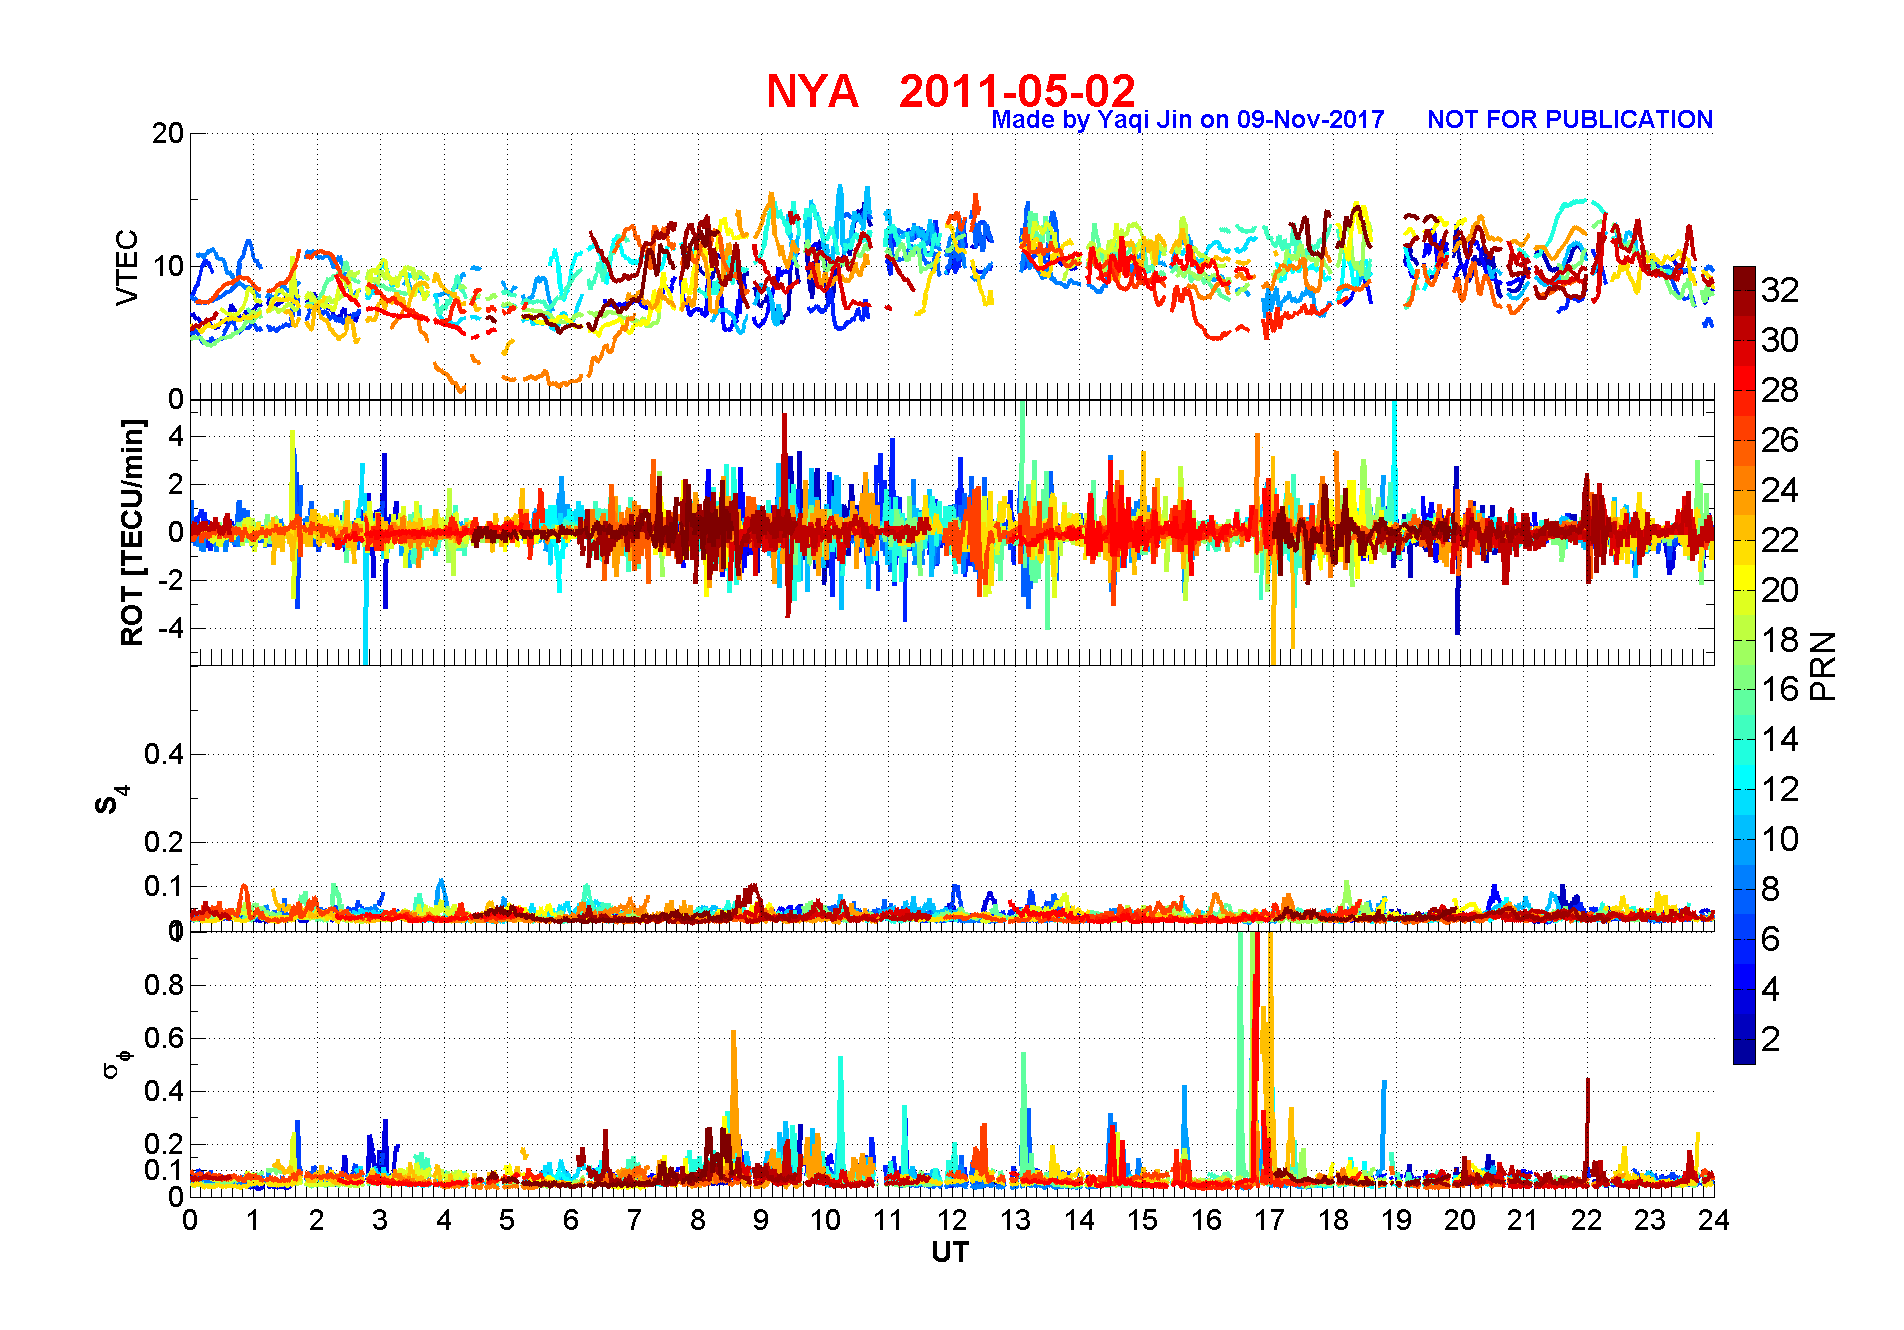Screen dimensions: 1904x1330
Task: Click the '17' tick on the UT axis
Action: coord(1270,1220)
